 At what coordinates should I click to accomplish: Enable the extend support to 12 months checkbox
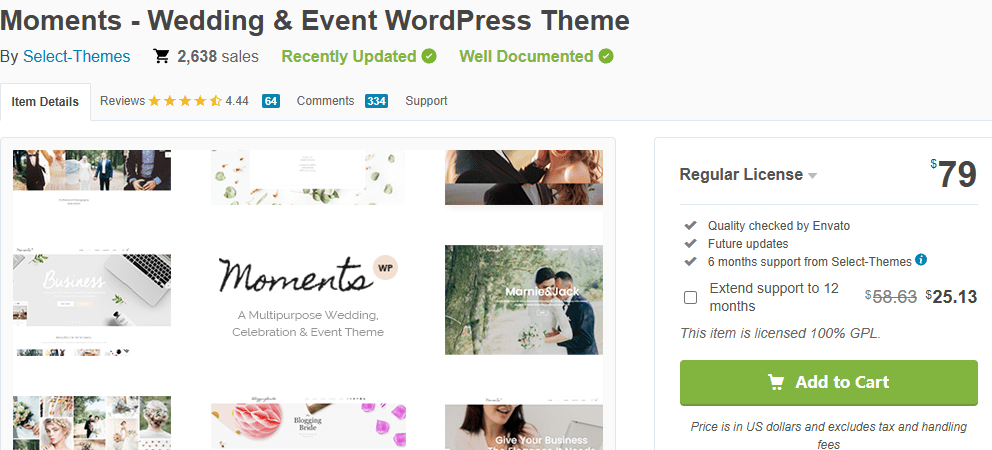point(690,297)
